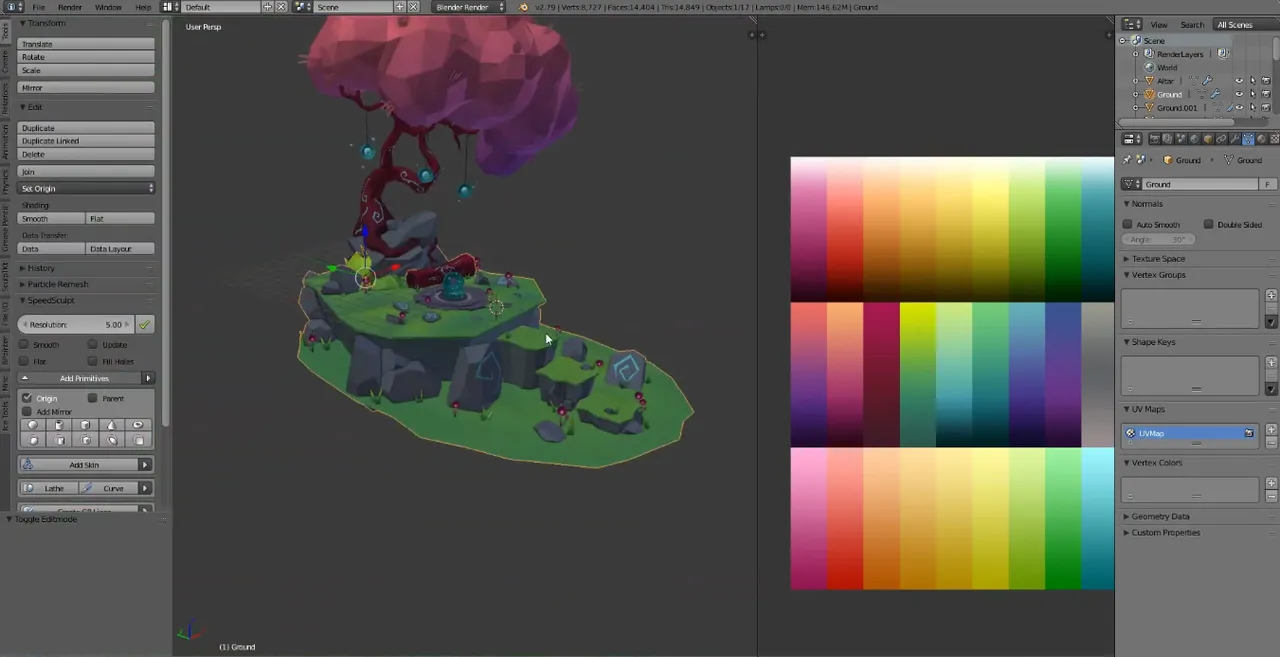Viewport: 1280px width, 657px height.
Task: Enable Auto Smooth in Normals
Action: (x=1128, y=224)
